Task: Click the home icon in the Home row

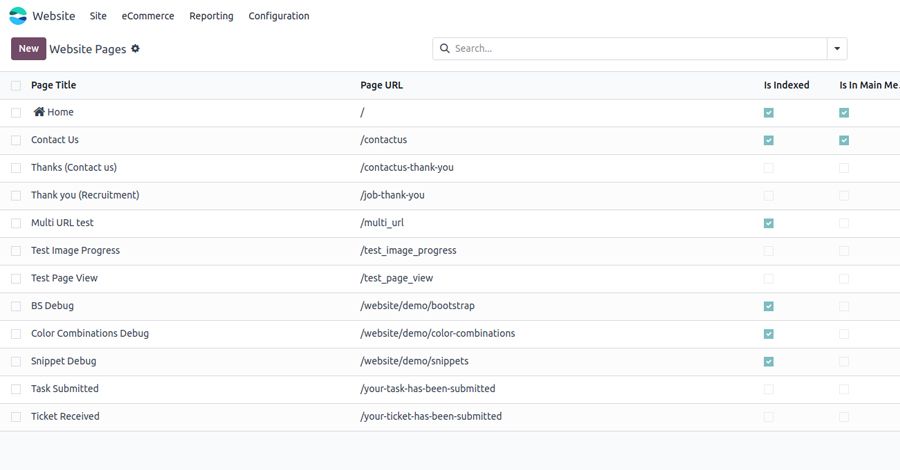Action: 39,112
